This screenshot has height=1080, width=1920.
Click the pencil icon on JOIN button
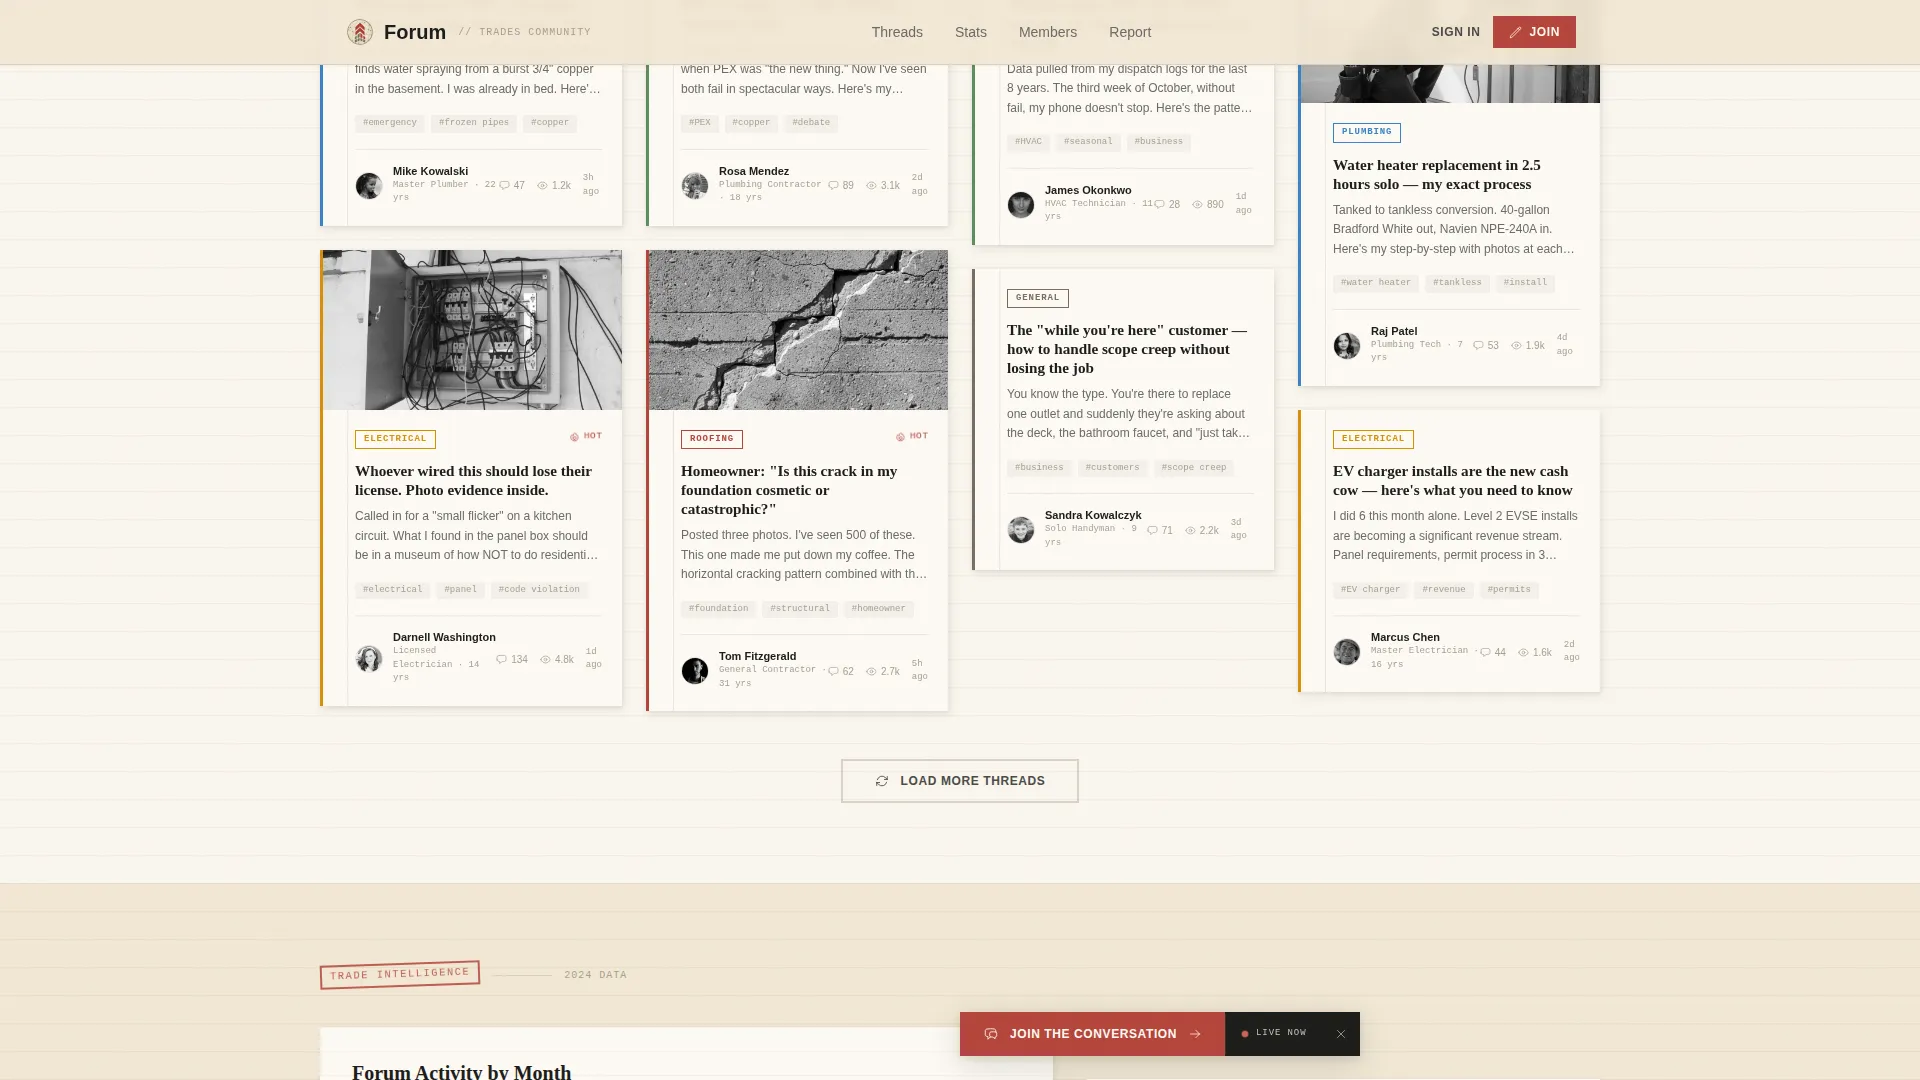pyautogui.click(x=1515, y=32)
